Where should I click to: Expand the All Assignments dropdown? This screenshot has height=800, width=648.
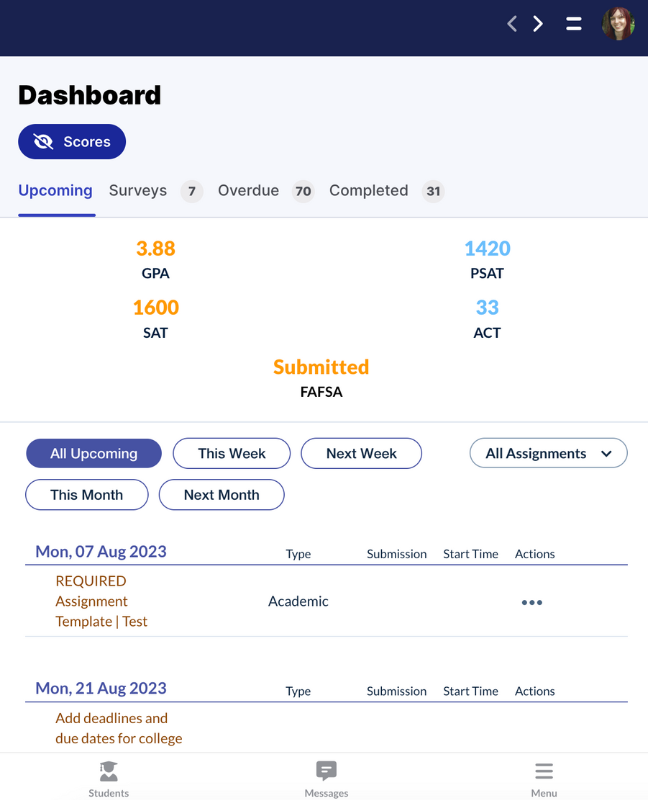[x=548, y=453]
